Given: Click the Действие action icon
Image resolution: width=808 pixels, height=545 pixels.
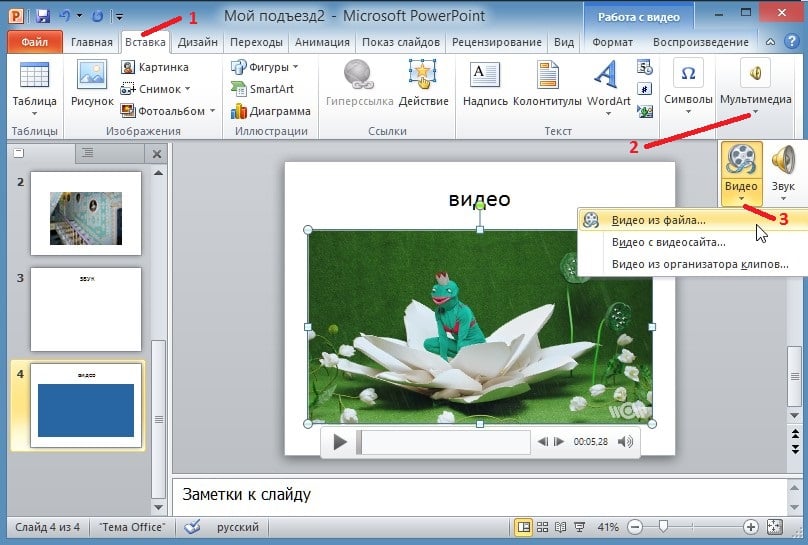Looking at the screenshot, I should (x=423, y=83).
